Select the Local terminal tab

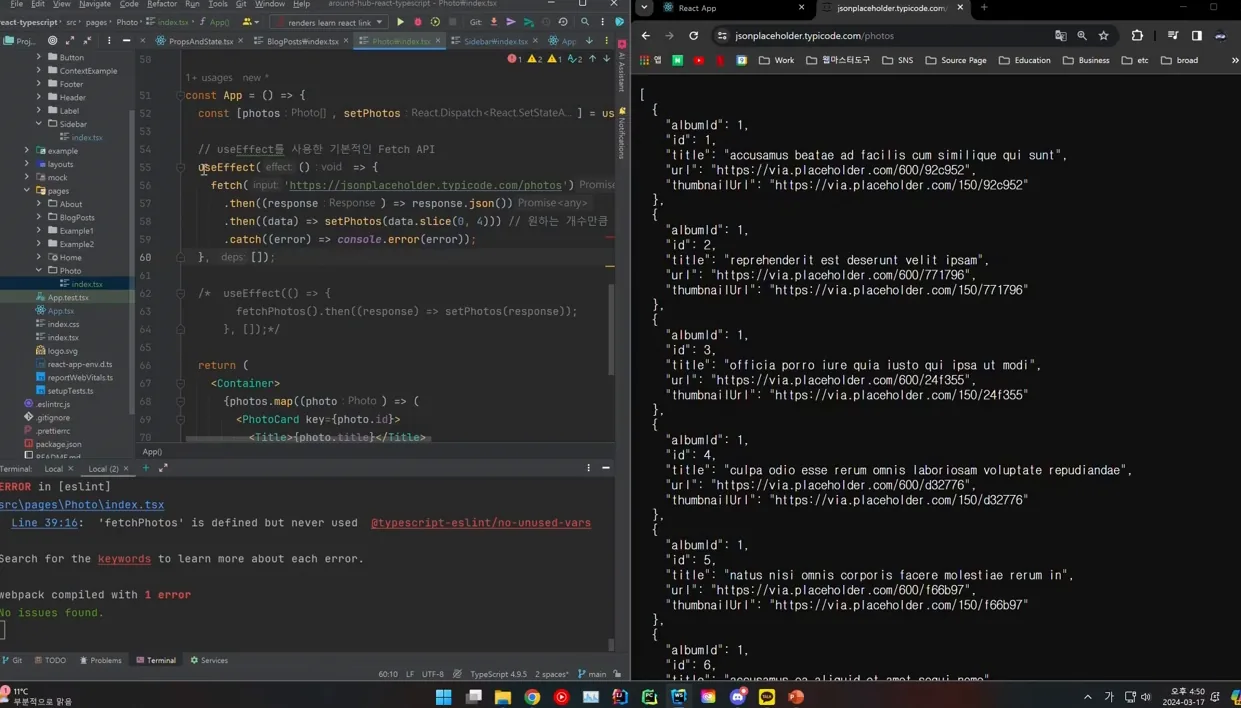click(x=54, y=468)
